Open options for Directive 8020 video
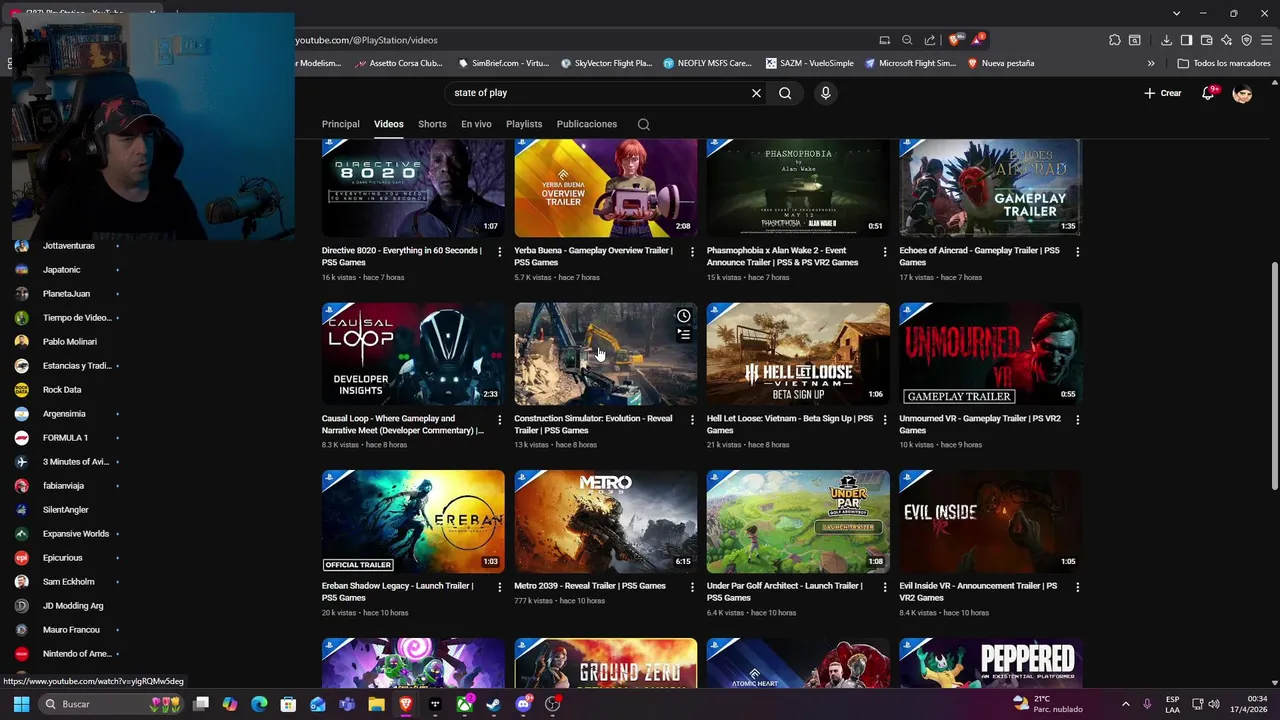The width and height of the screenshot is (1280, 720). (x=500, y=252)
